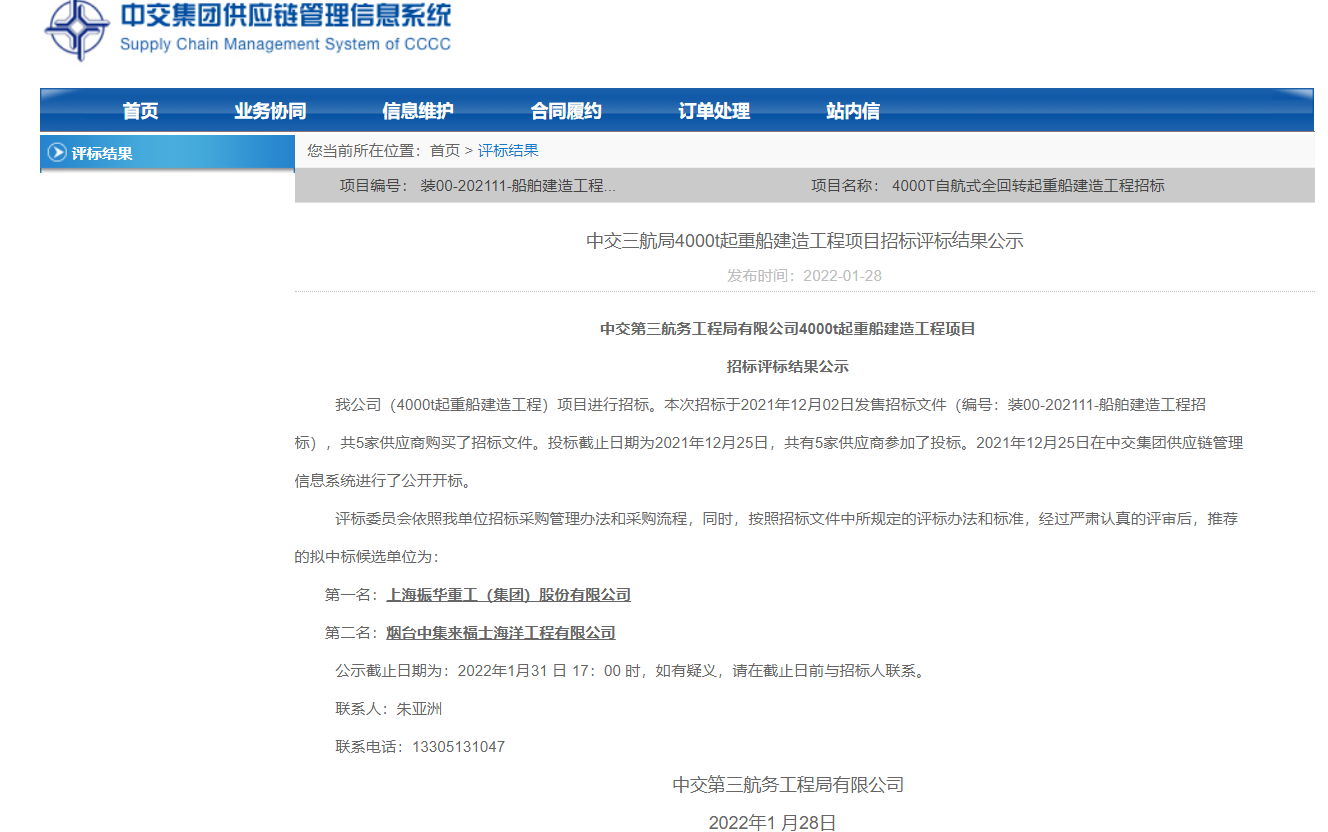Viewport: 1328px width, 832px height.
Task: Click first-place bidder 上海振华重工（集团）股份有限公司
Action: (509, 595)
